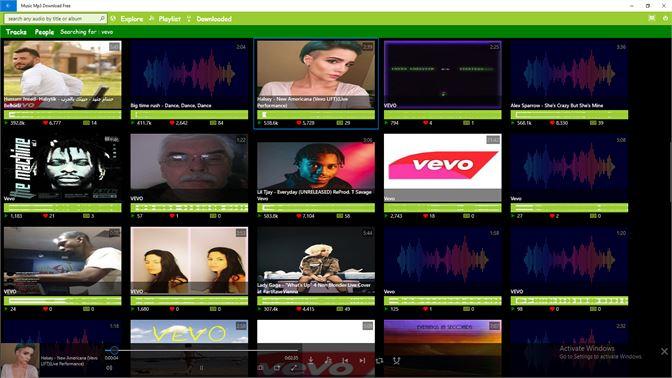Click the heart icon with 7,104 likes

[298, 216]
